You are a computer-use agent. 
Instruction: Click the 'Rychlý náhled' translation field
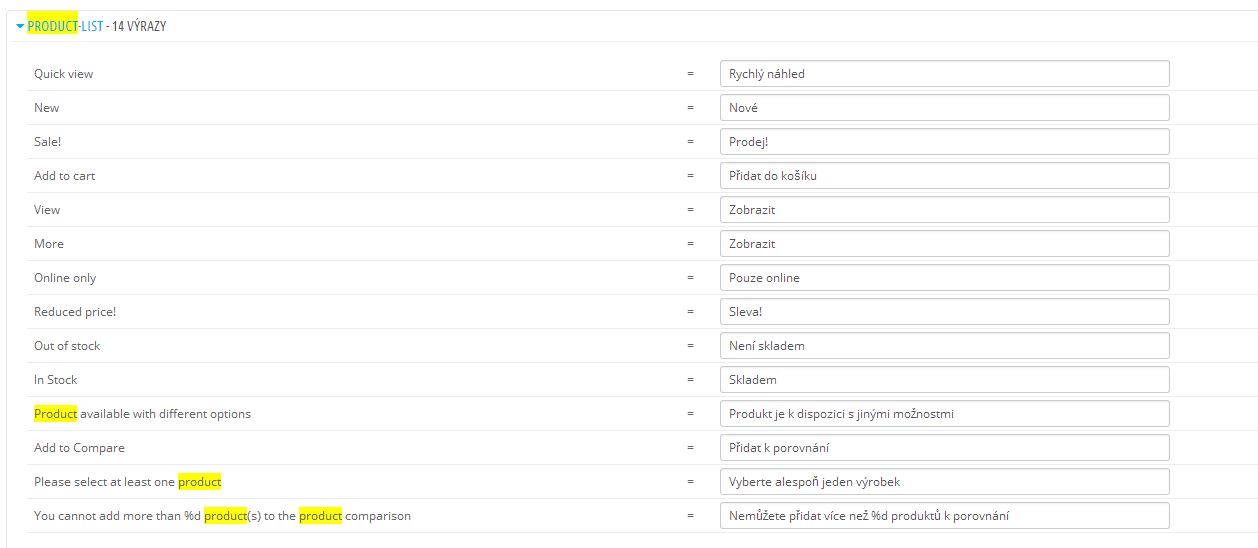(943, 74)
